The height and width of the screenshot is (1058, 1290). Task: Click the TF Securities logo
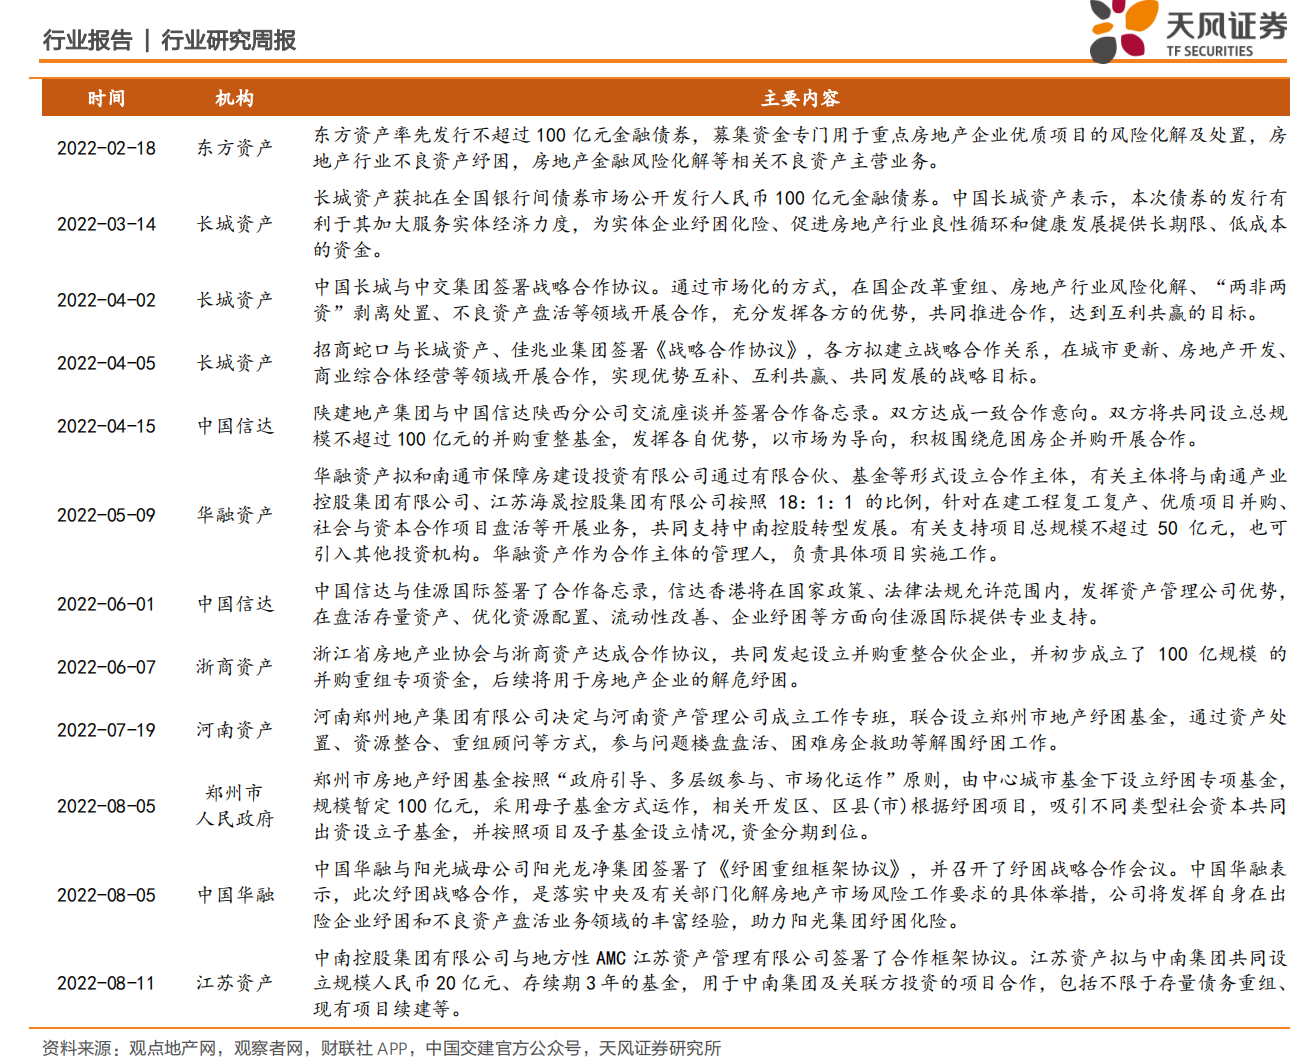pos(1189,31)
